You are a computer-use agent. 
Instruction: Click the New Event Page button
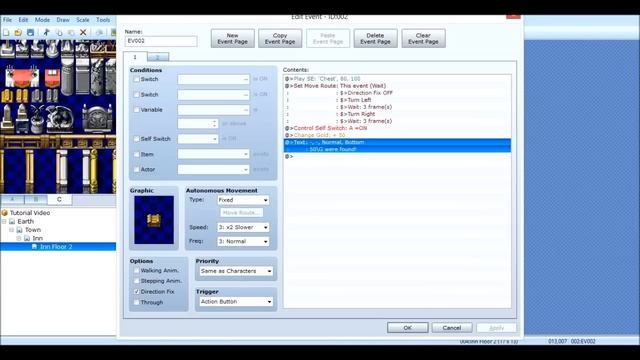[x=233, y=38]
